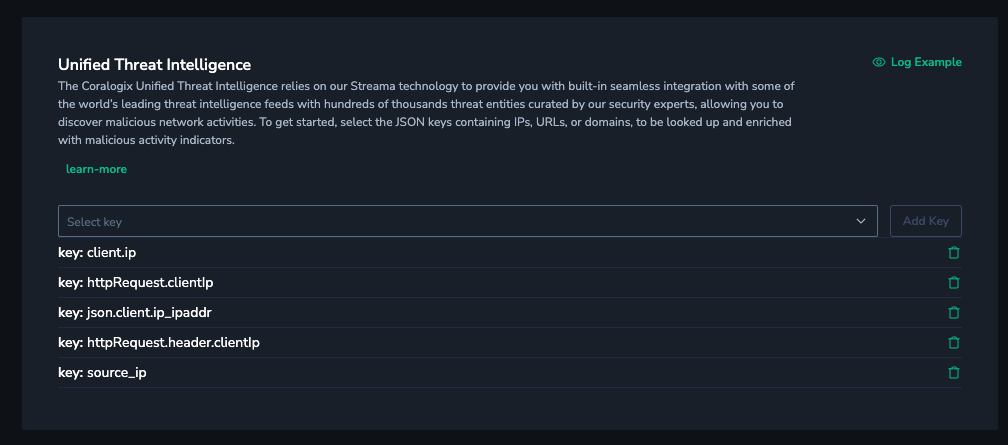This screenshot has height=445, width=1008.
Task: Remove the httpRequest.header.clientIp key
Action: [953, 343]
